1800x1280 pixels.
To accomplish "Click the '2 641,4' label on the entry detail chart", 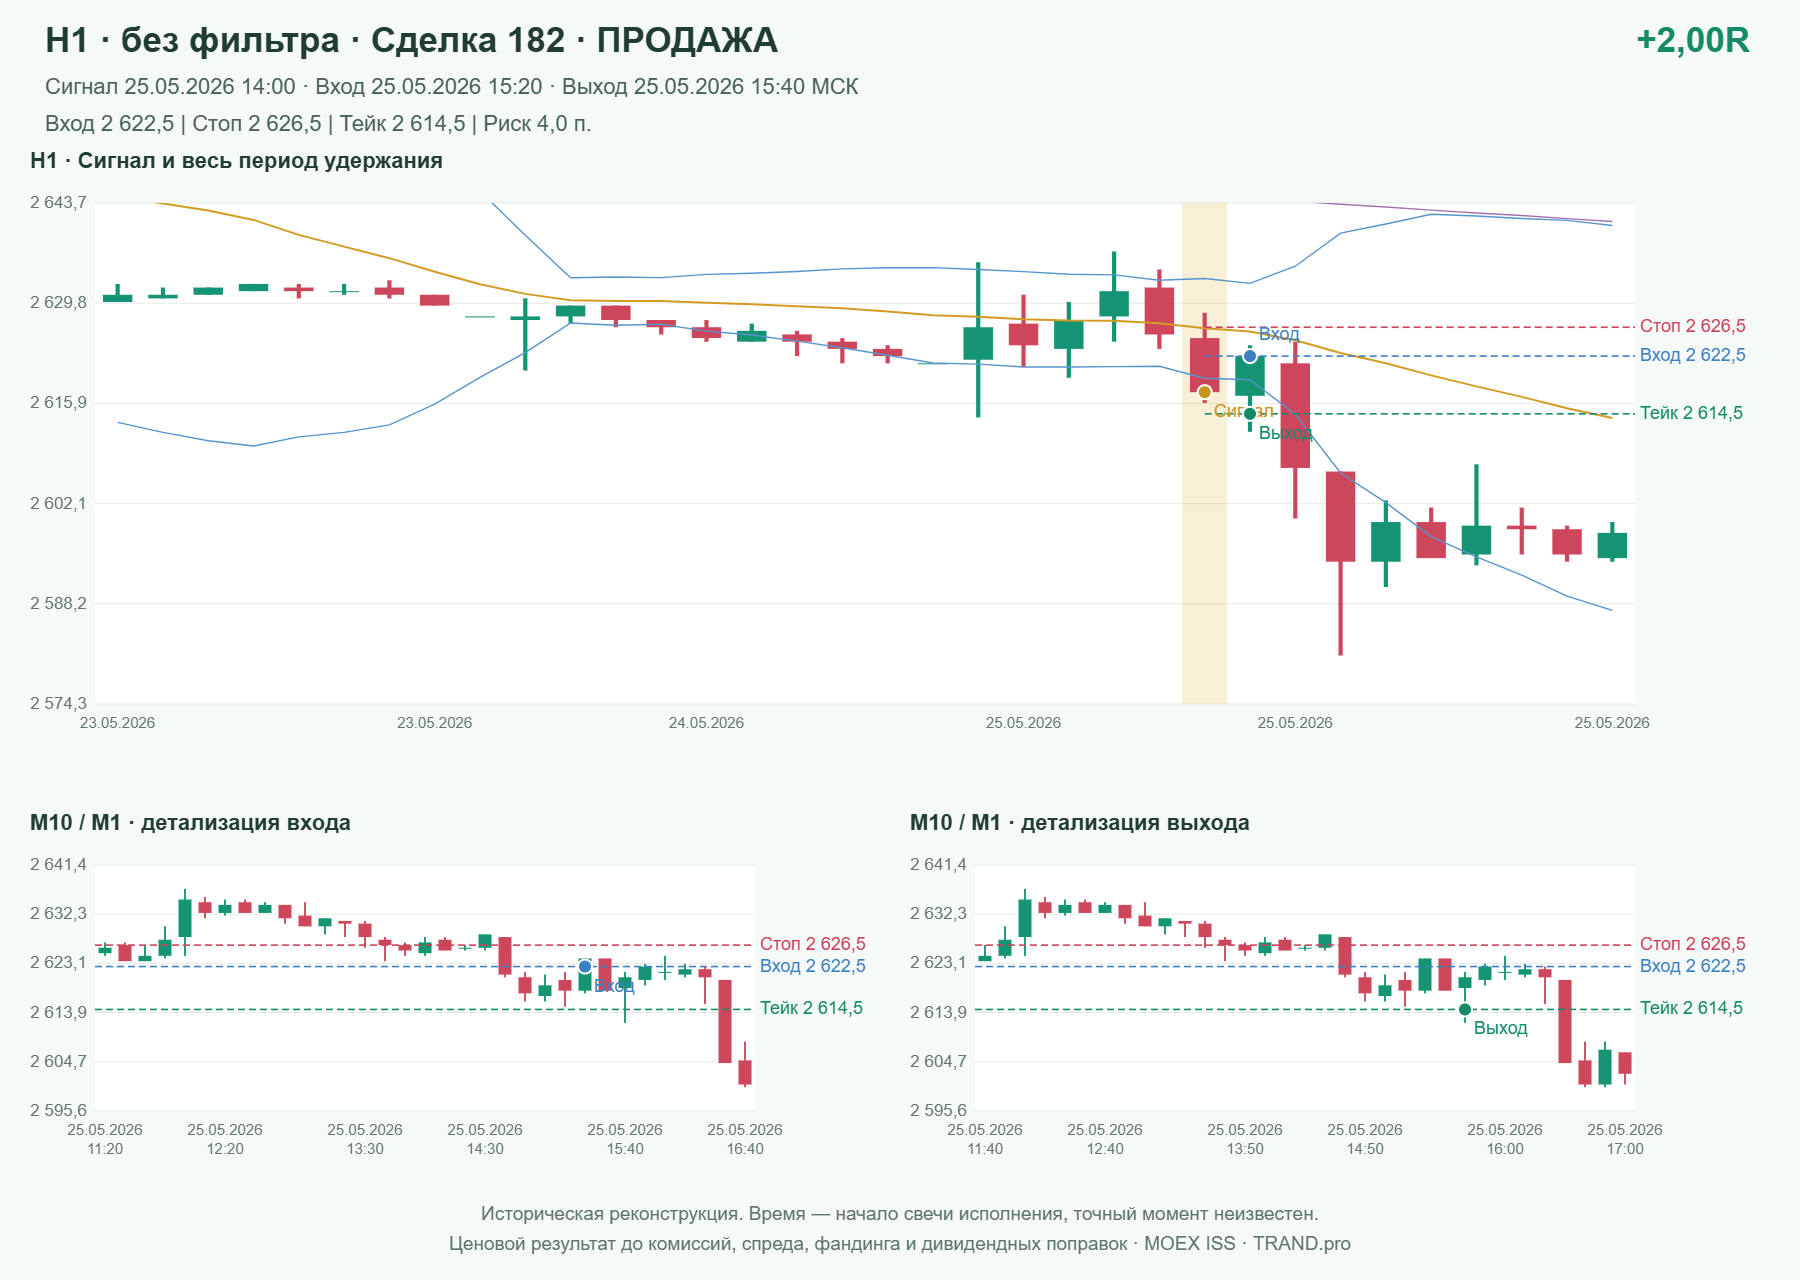I will (58, 865).
